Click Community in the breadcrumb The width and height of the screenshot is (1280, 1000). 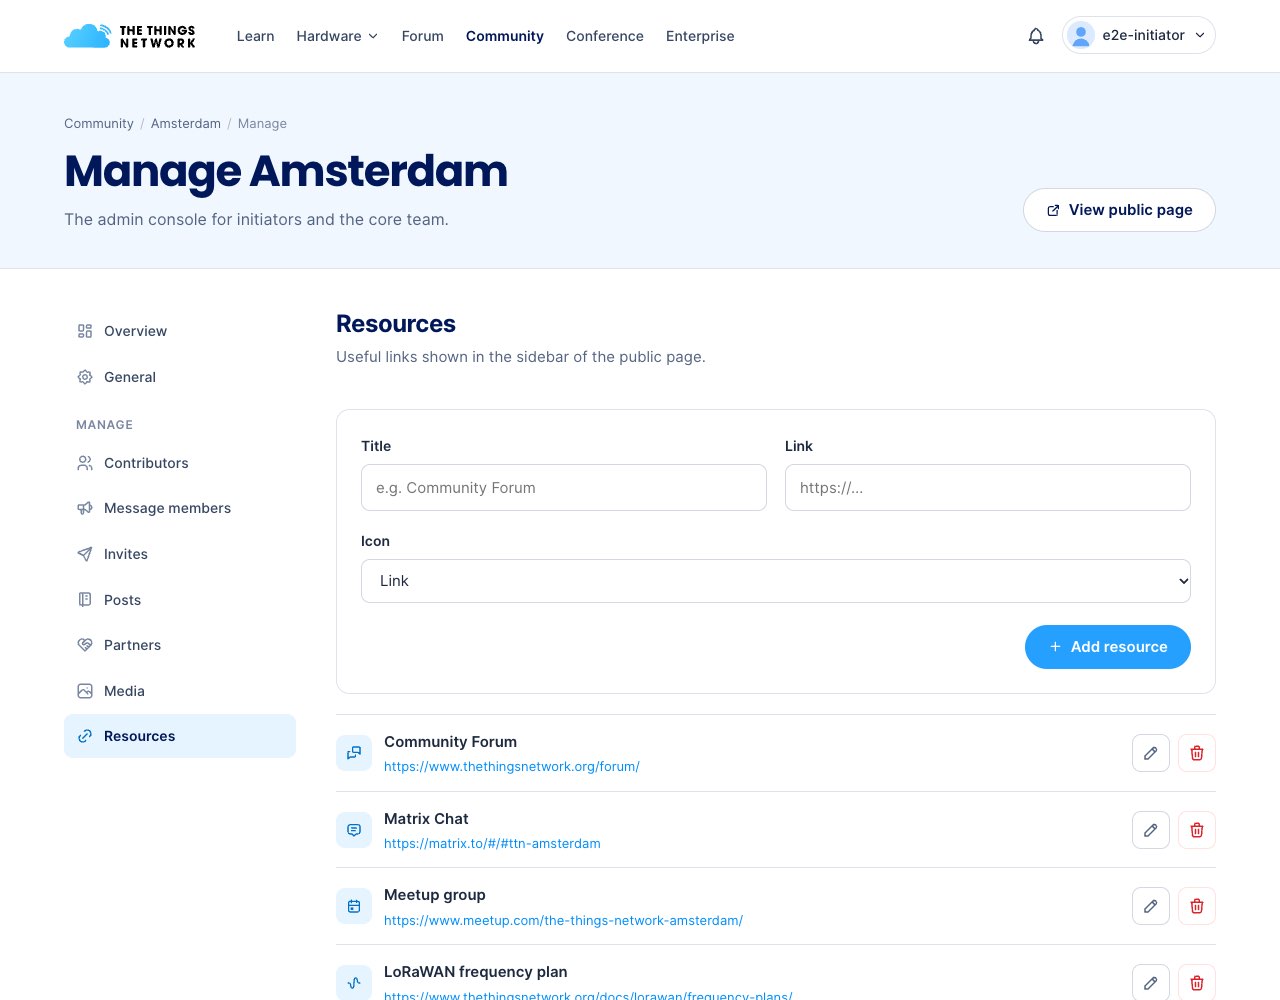[99, 124]
